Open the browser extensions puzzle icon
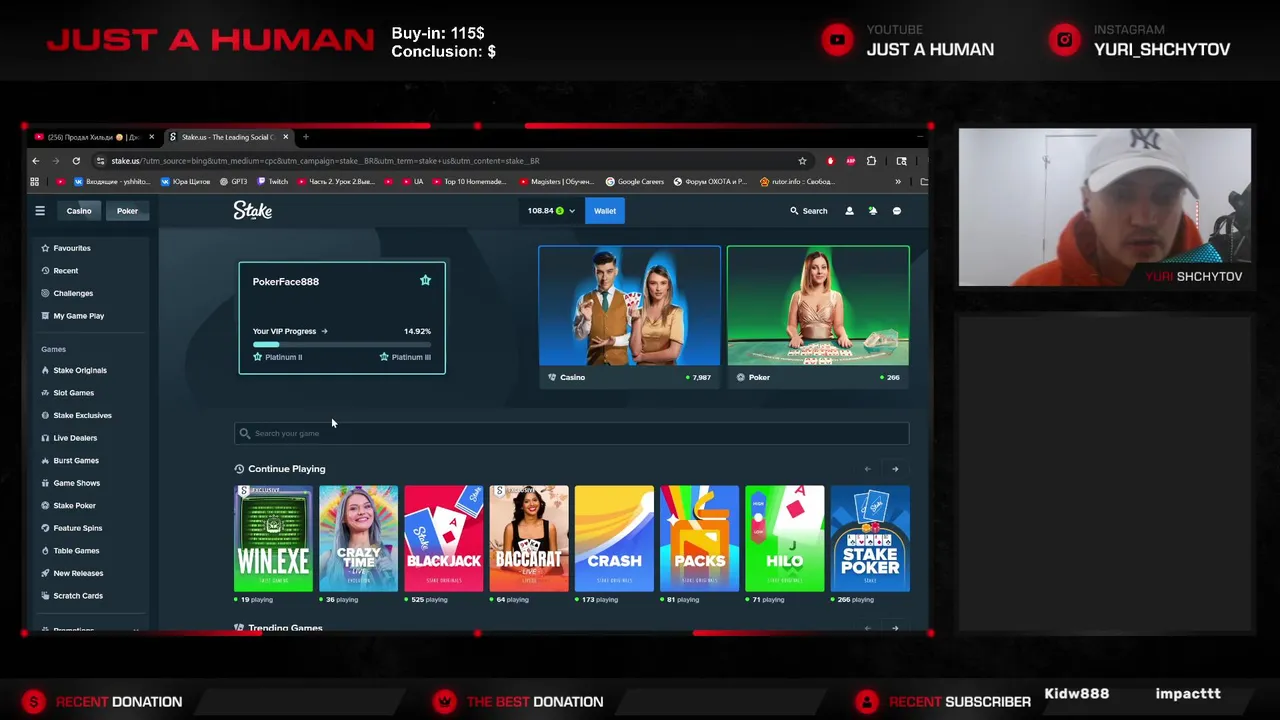This screenshot has height=720, width=1280. coord(872,161)
